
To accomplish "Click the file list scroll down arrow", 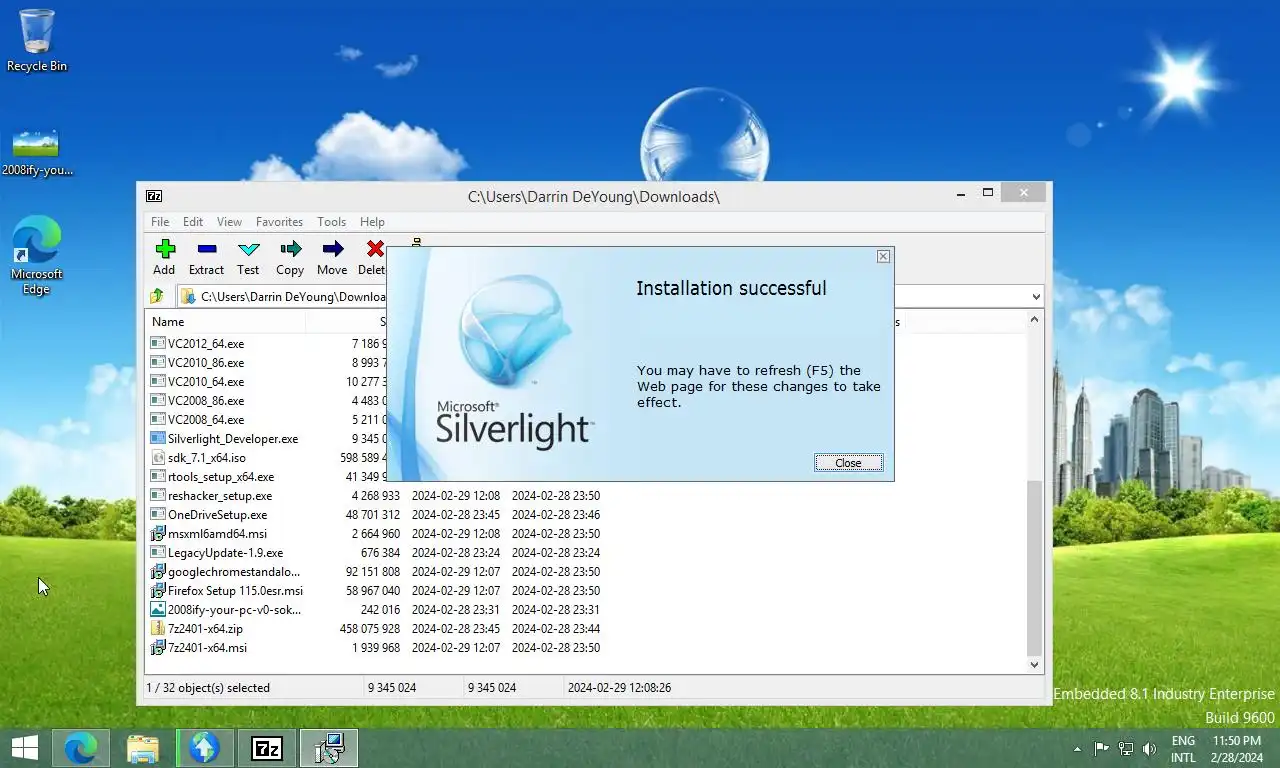I will tap(1035, 665).
